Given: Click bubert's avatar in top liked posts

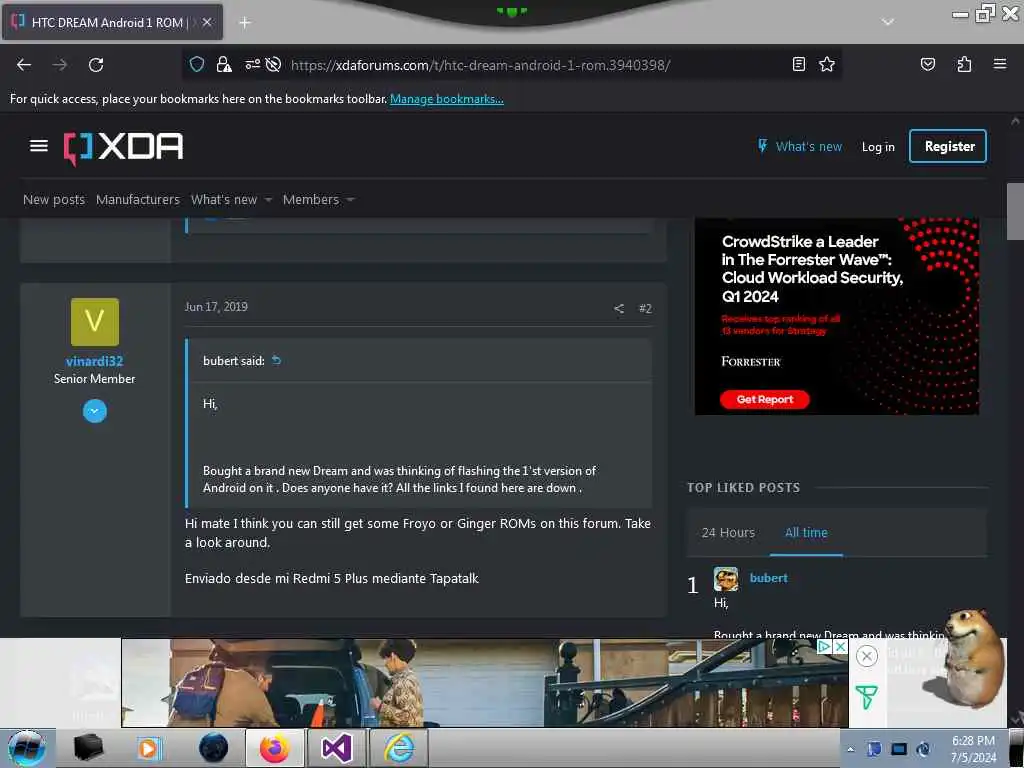Looking at the screenshot, I should 726,579.
